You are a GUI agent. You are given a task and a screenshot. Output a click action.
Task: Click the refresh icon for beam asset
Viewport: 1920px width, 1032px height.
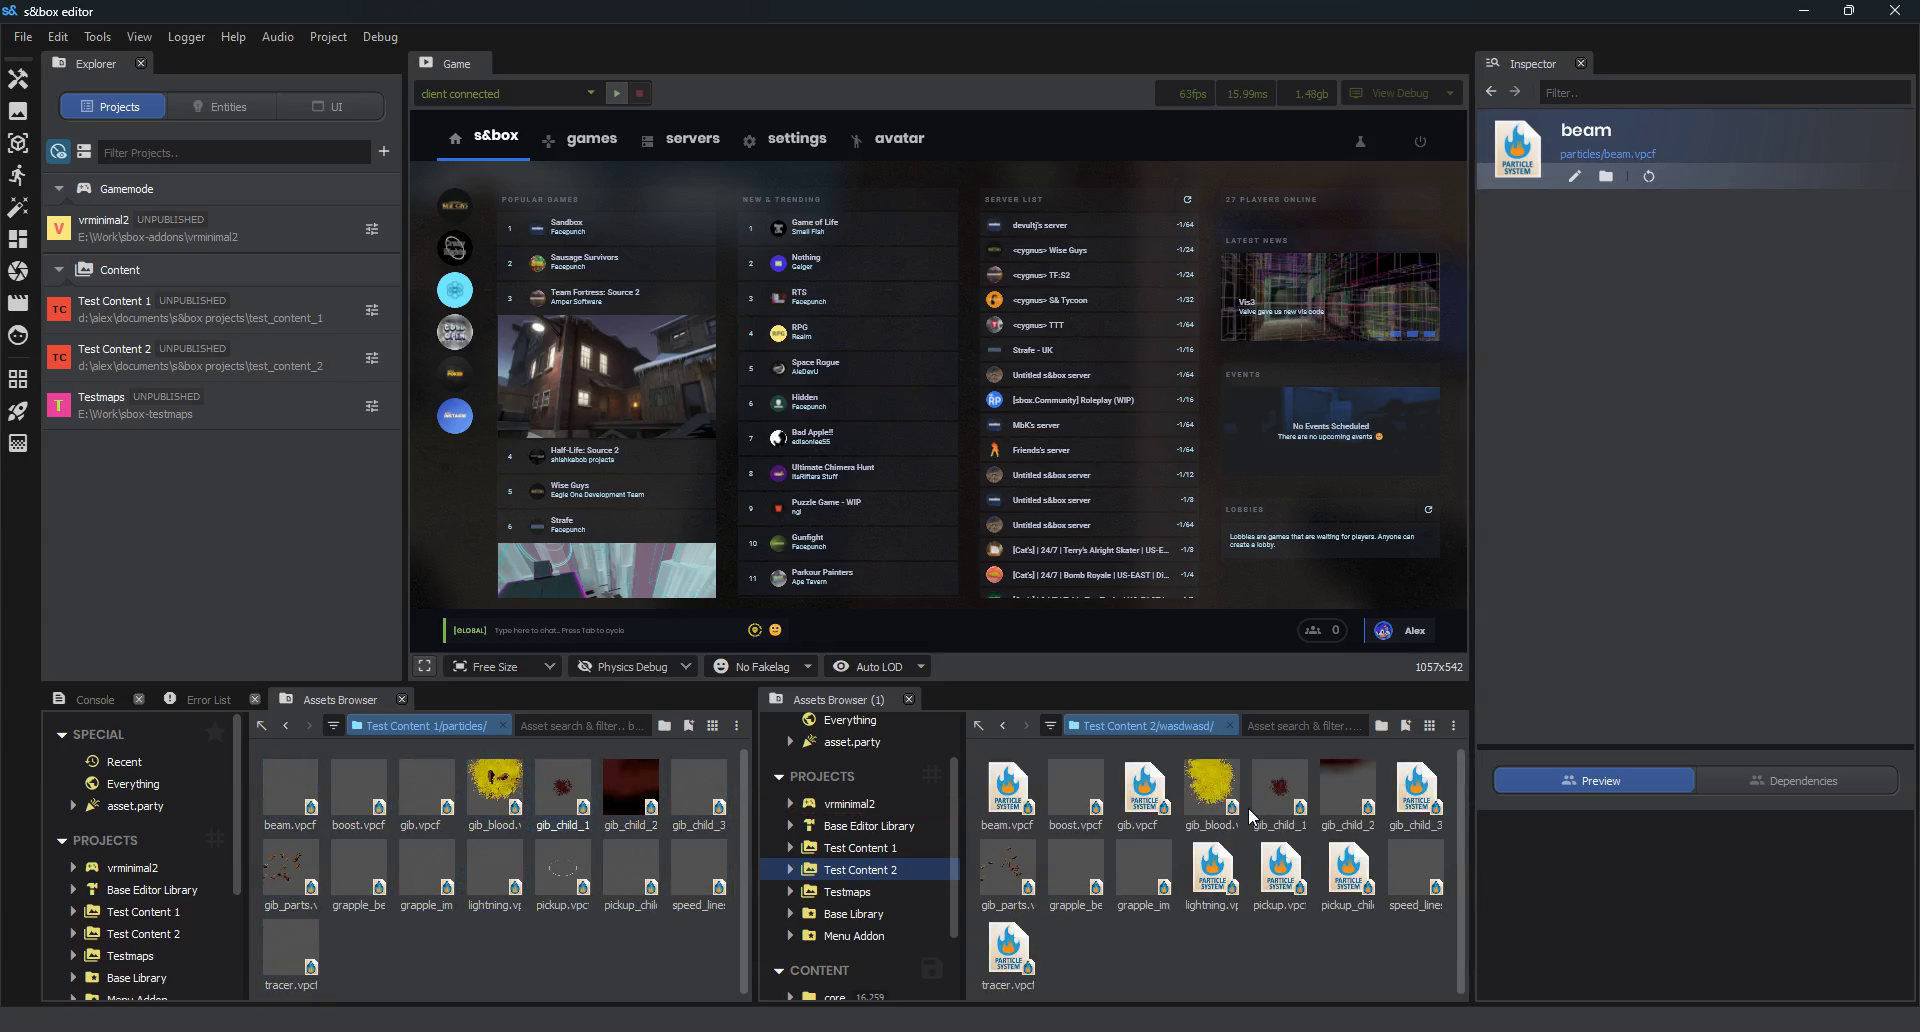(1649, 177)
